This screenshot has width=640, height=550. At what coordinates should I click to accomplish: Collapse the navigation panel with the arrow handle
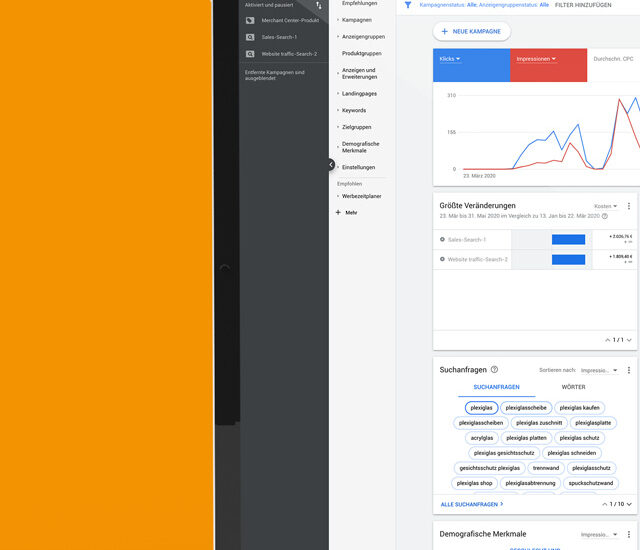pos(331,164)
